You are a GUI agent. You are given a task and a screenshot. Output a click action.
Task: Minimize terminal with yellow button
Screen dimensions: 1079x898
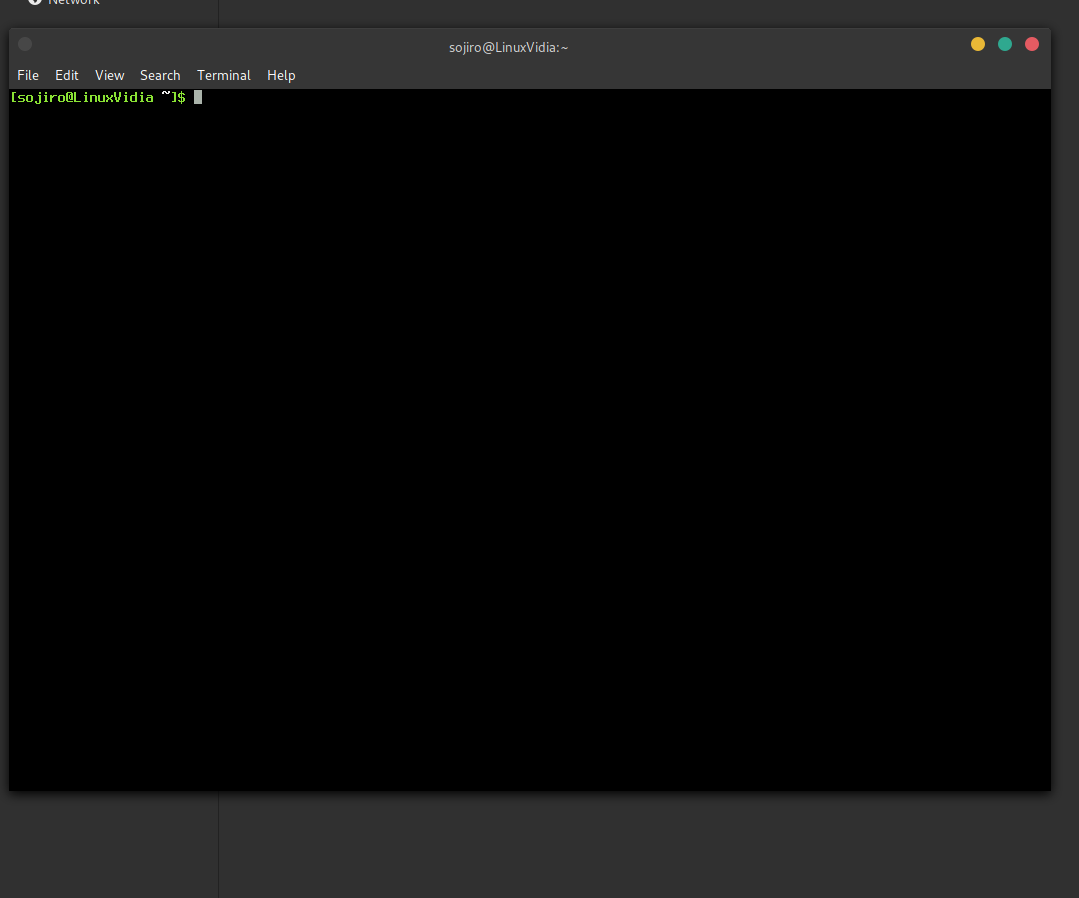pos(977,44)
